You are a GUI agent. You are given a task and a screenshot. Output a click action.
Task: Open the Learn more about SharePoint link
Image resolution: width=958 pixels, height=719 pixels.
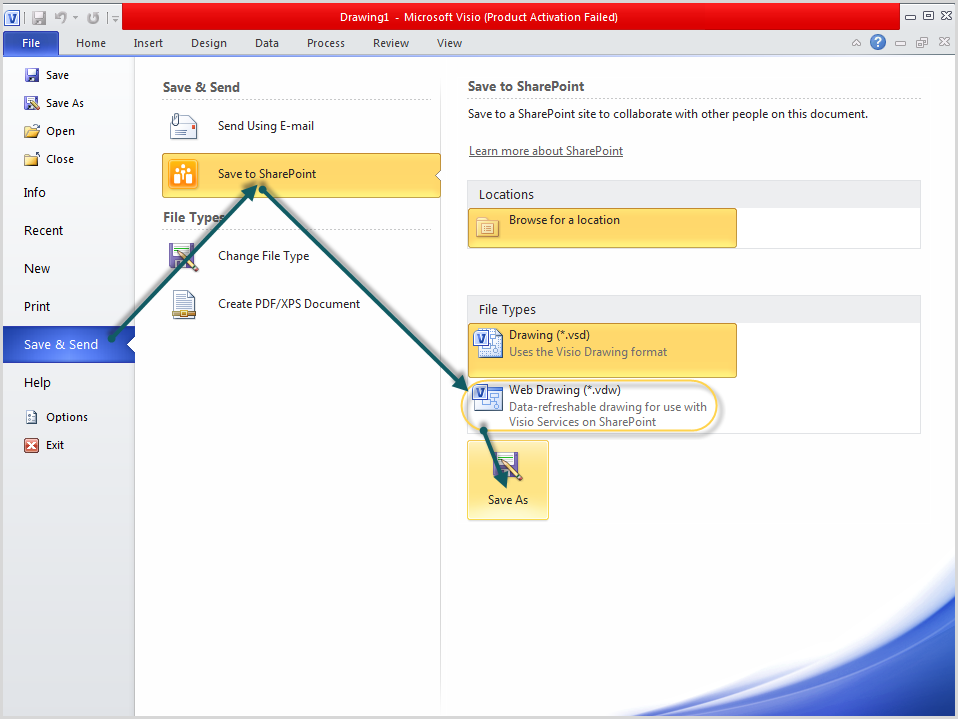tap(546, 151)
